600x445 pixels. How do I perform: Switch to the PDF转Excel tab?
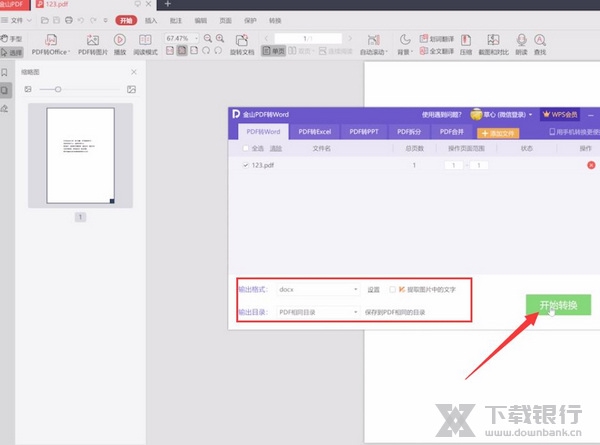click(x=315, y=132)
